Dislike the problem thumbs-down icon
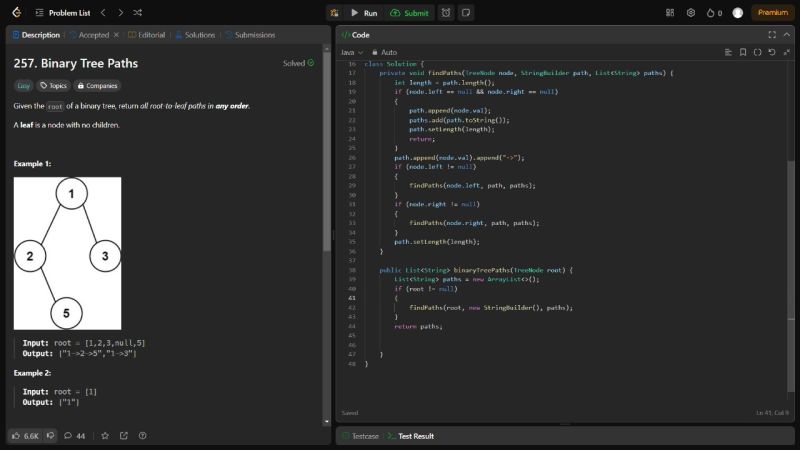 (50, 435)
